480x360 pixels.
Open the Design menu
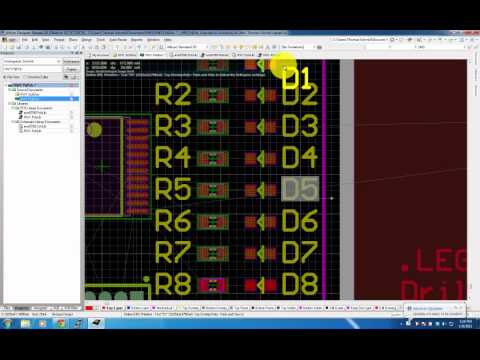coord(87,40)
